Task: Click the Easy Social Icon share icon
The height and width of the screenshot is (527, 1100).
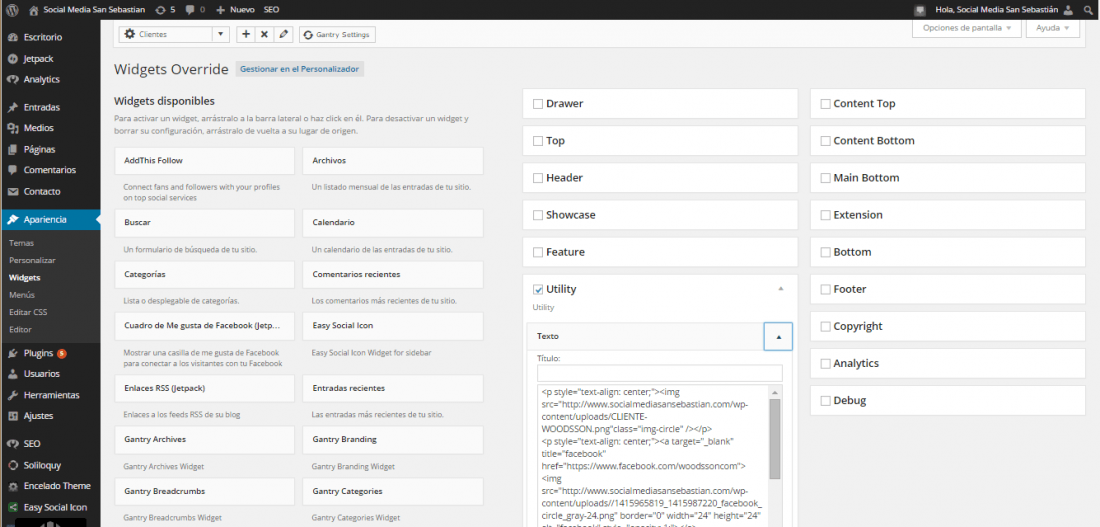Action: click(13, 507)
